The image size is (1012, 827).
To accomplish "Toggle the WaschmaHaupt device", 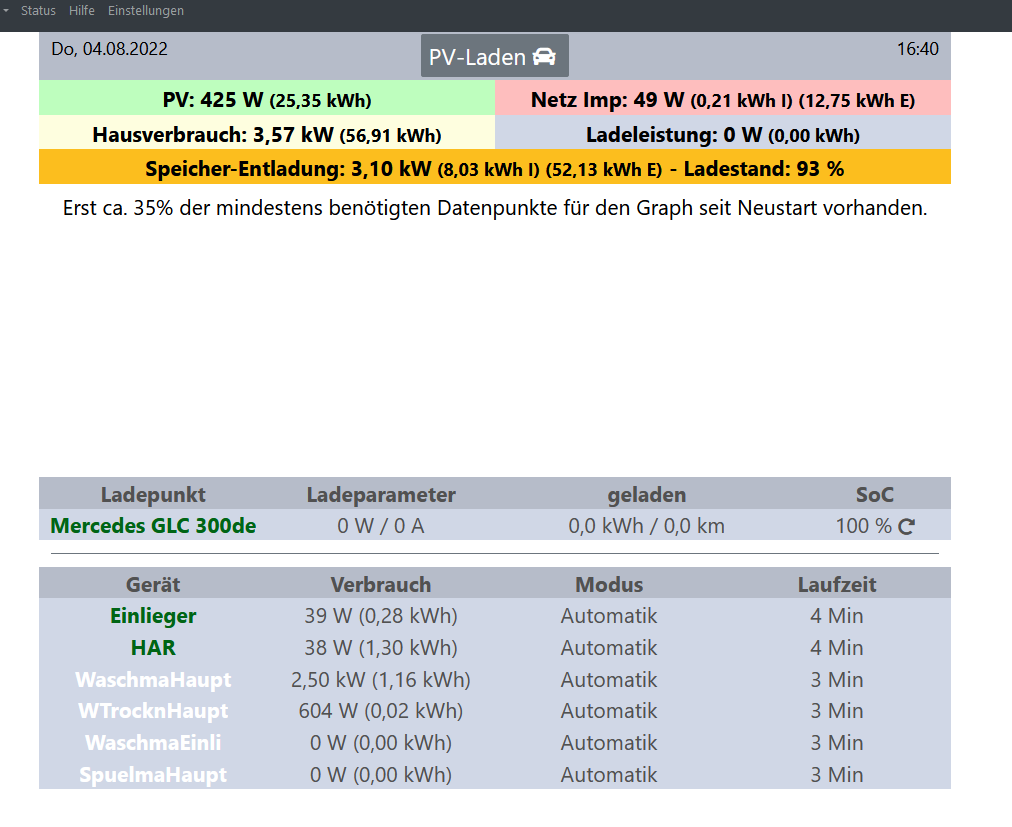I will [x=153, y=680].
